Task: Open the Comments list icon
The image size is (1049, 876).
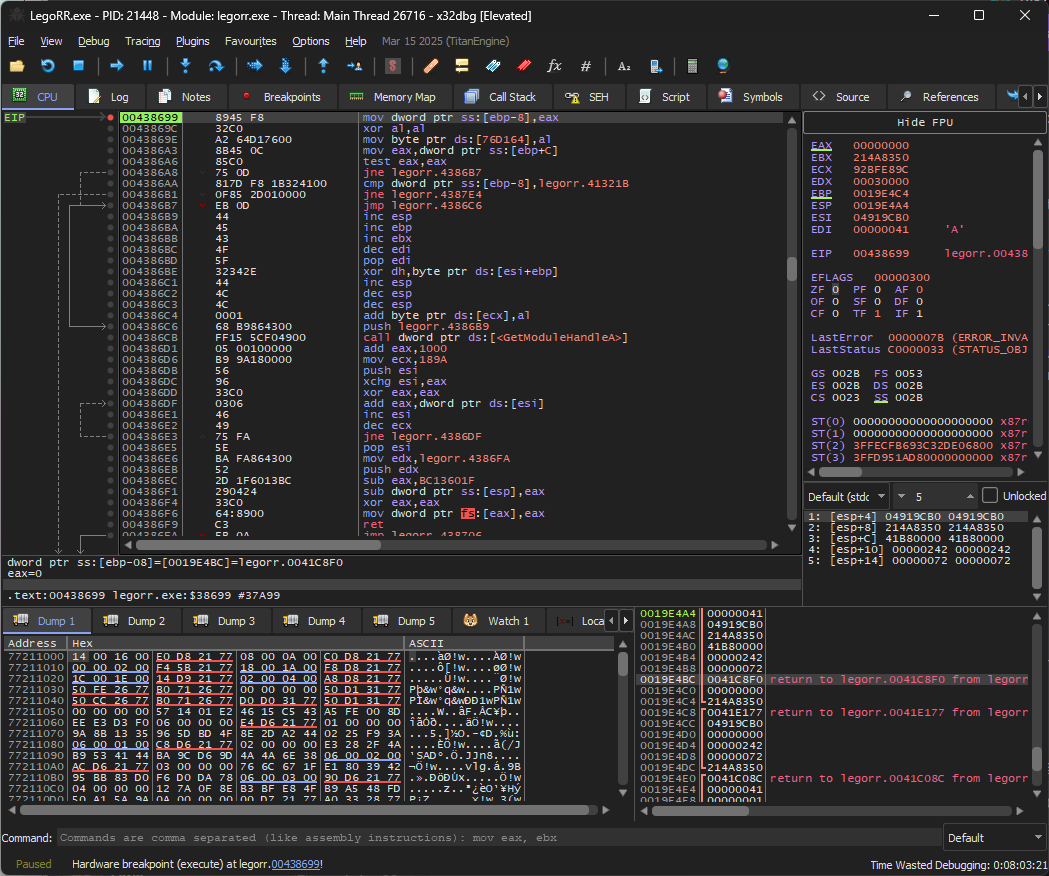Action: click(x=462, y=66)
